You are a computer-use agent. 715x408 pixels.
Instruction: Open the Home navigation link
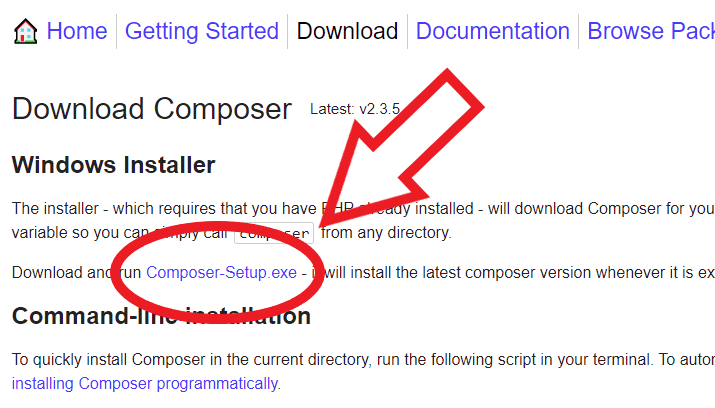pos(76,32)
